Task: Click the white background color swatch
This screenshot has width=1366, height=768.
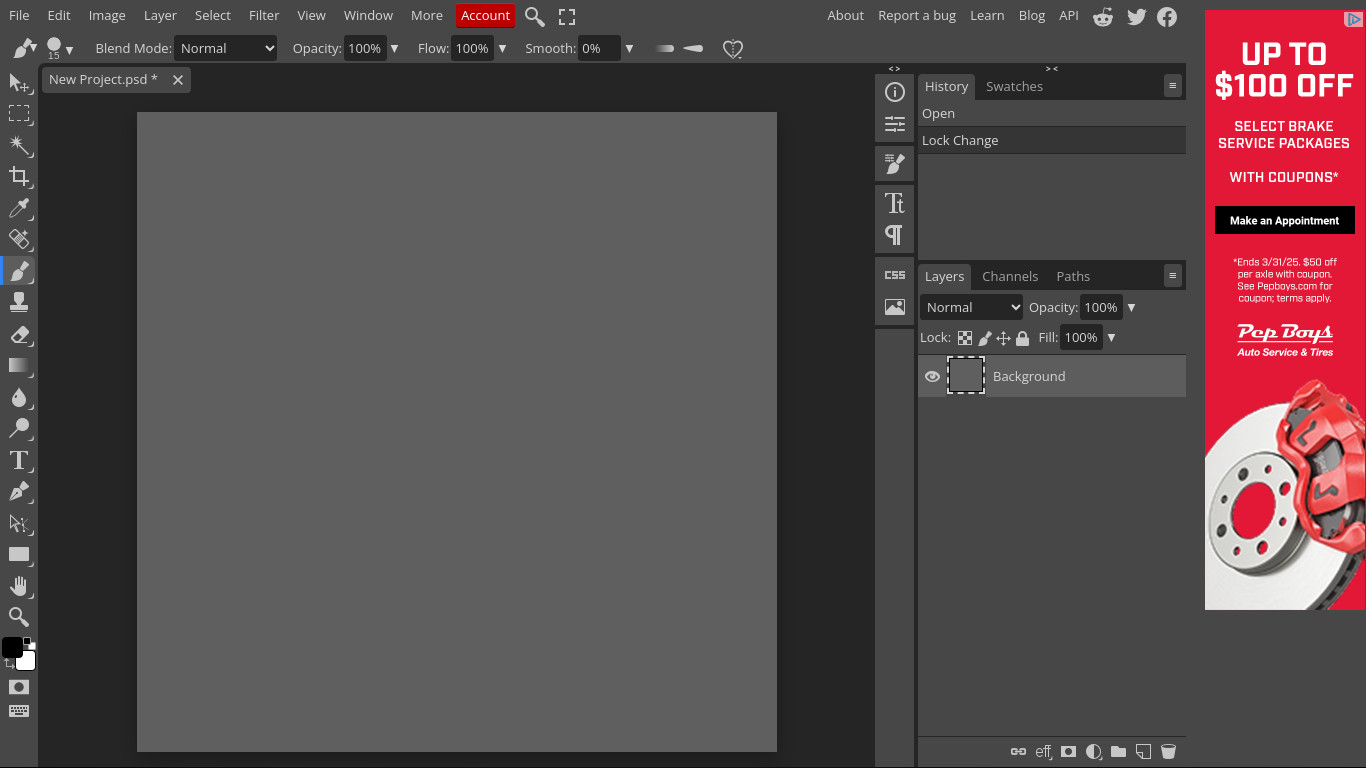Action: coord(27,662)
